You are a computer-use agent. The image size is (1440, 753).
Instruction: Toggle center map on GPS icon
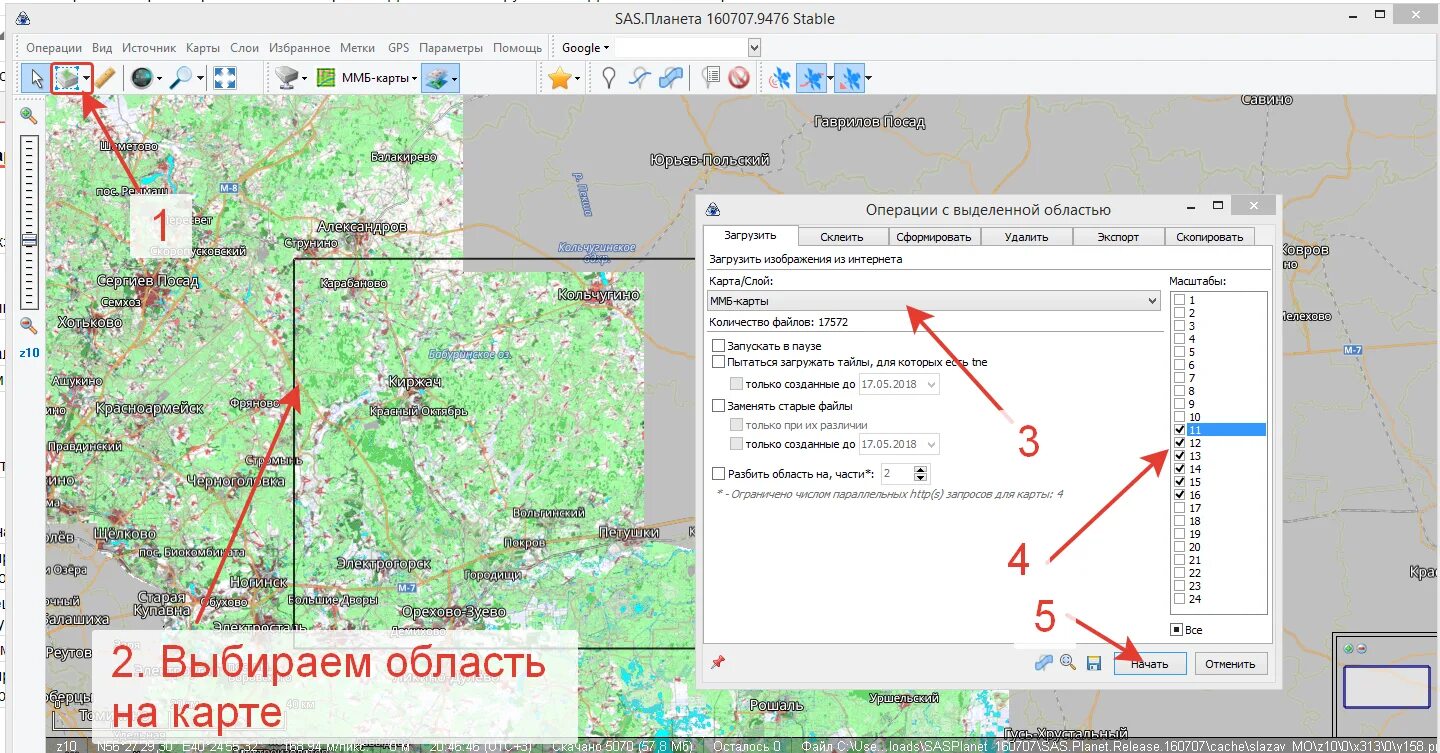[848, 78]
